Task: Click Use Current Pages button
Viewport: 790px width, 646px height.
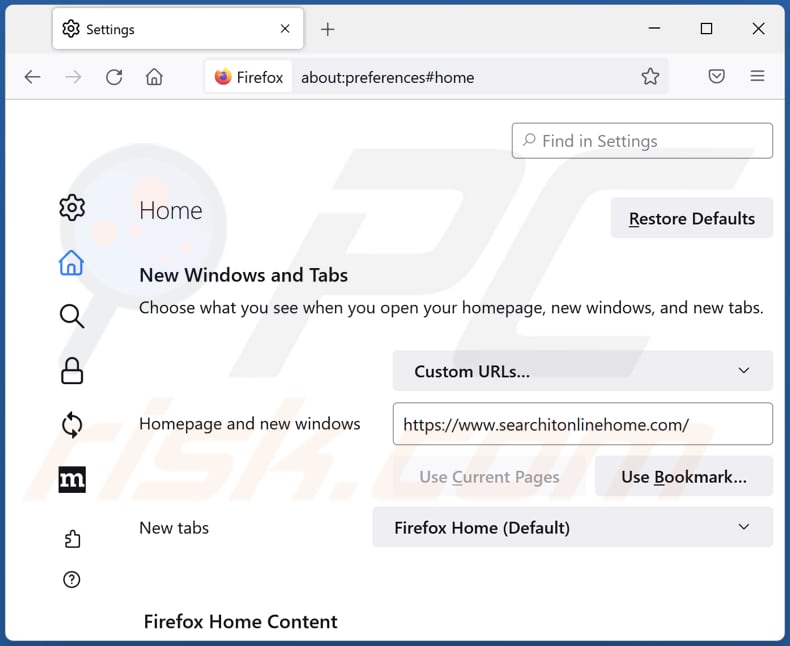Action: pyautogui.click(x=489, y=477)
